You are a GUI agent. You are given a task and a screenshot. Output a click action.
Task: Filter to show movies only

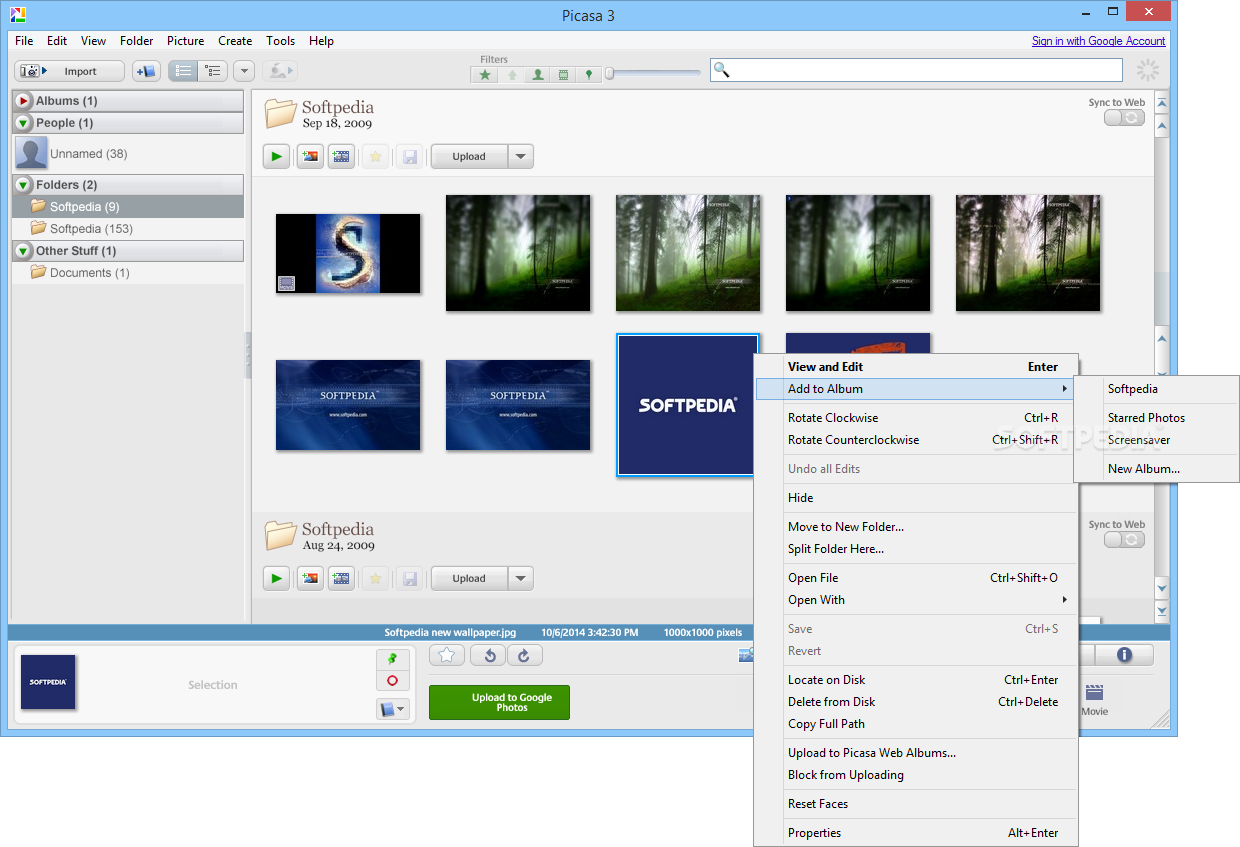[x=564, y=74]
